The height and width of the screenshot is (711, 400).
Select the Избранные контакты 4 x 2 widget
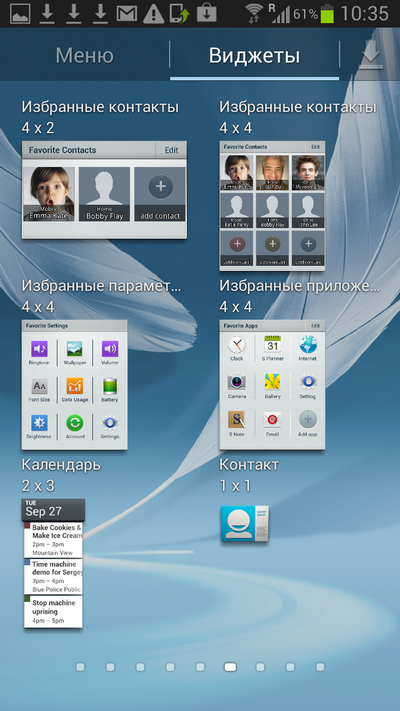pos(104,190)
